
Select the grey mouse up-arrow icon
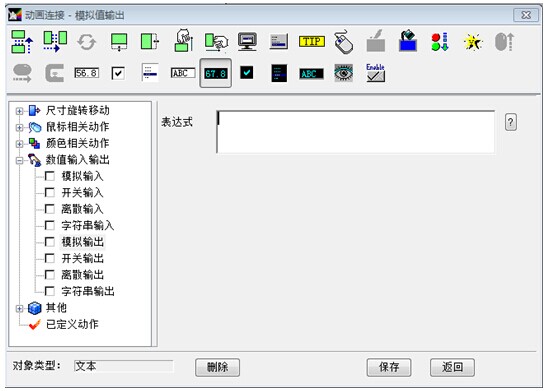504,42
